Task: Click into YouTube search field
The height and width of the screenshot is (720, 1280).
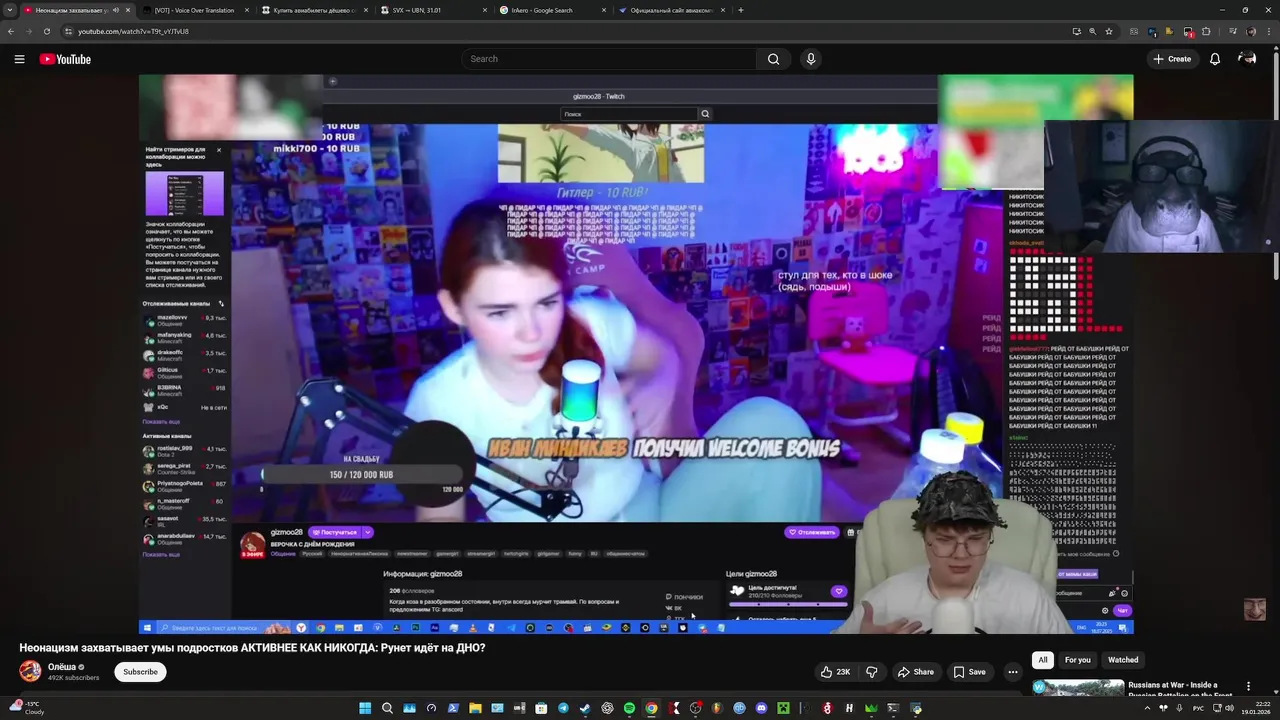Action: coord(608,59)
